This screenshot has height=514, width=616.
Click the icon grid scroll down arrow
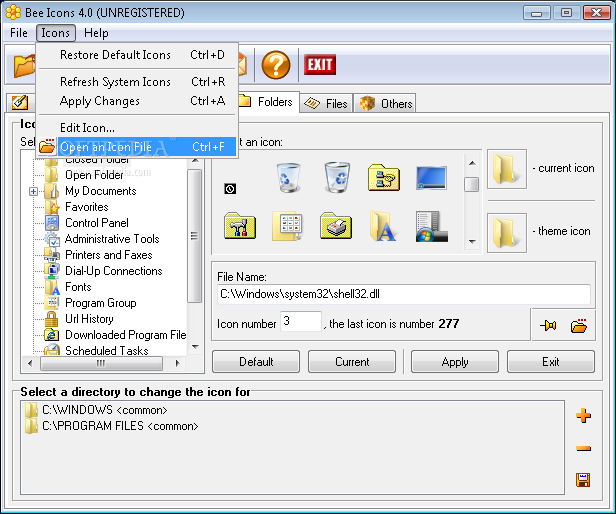(472, 241)
